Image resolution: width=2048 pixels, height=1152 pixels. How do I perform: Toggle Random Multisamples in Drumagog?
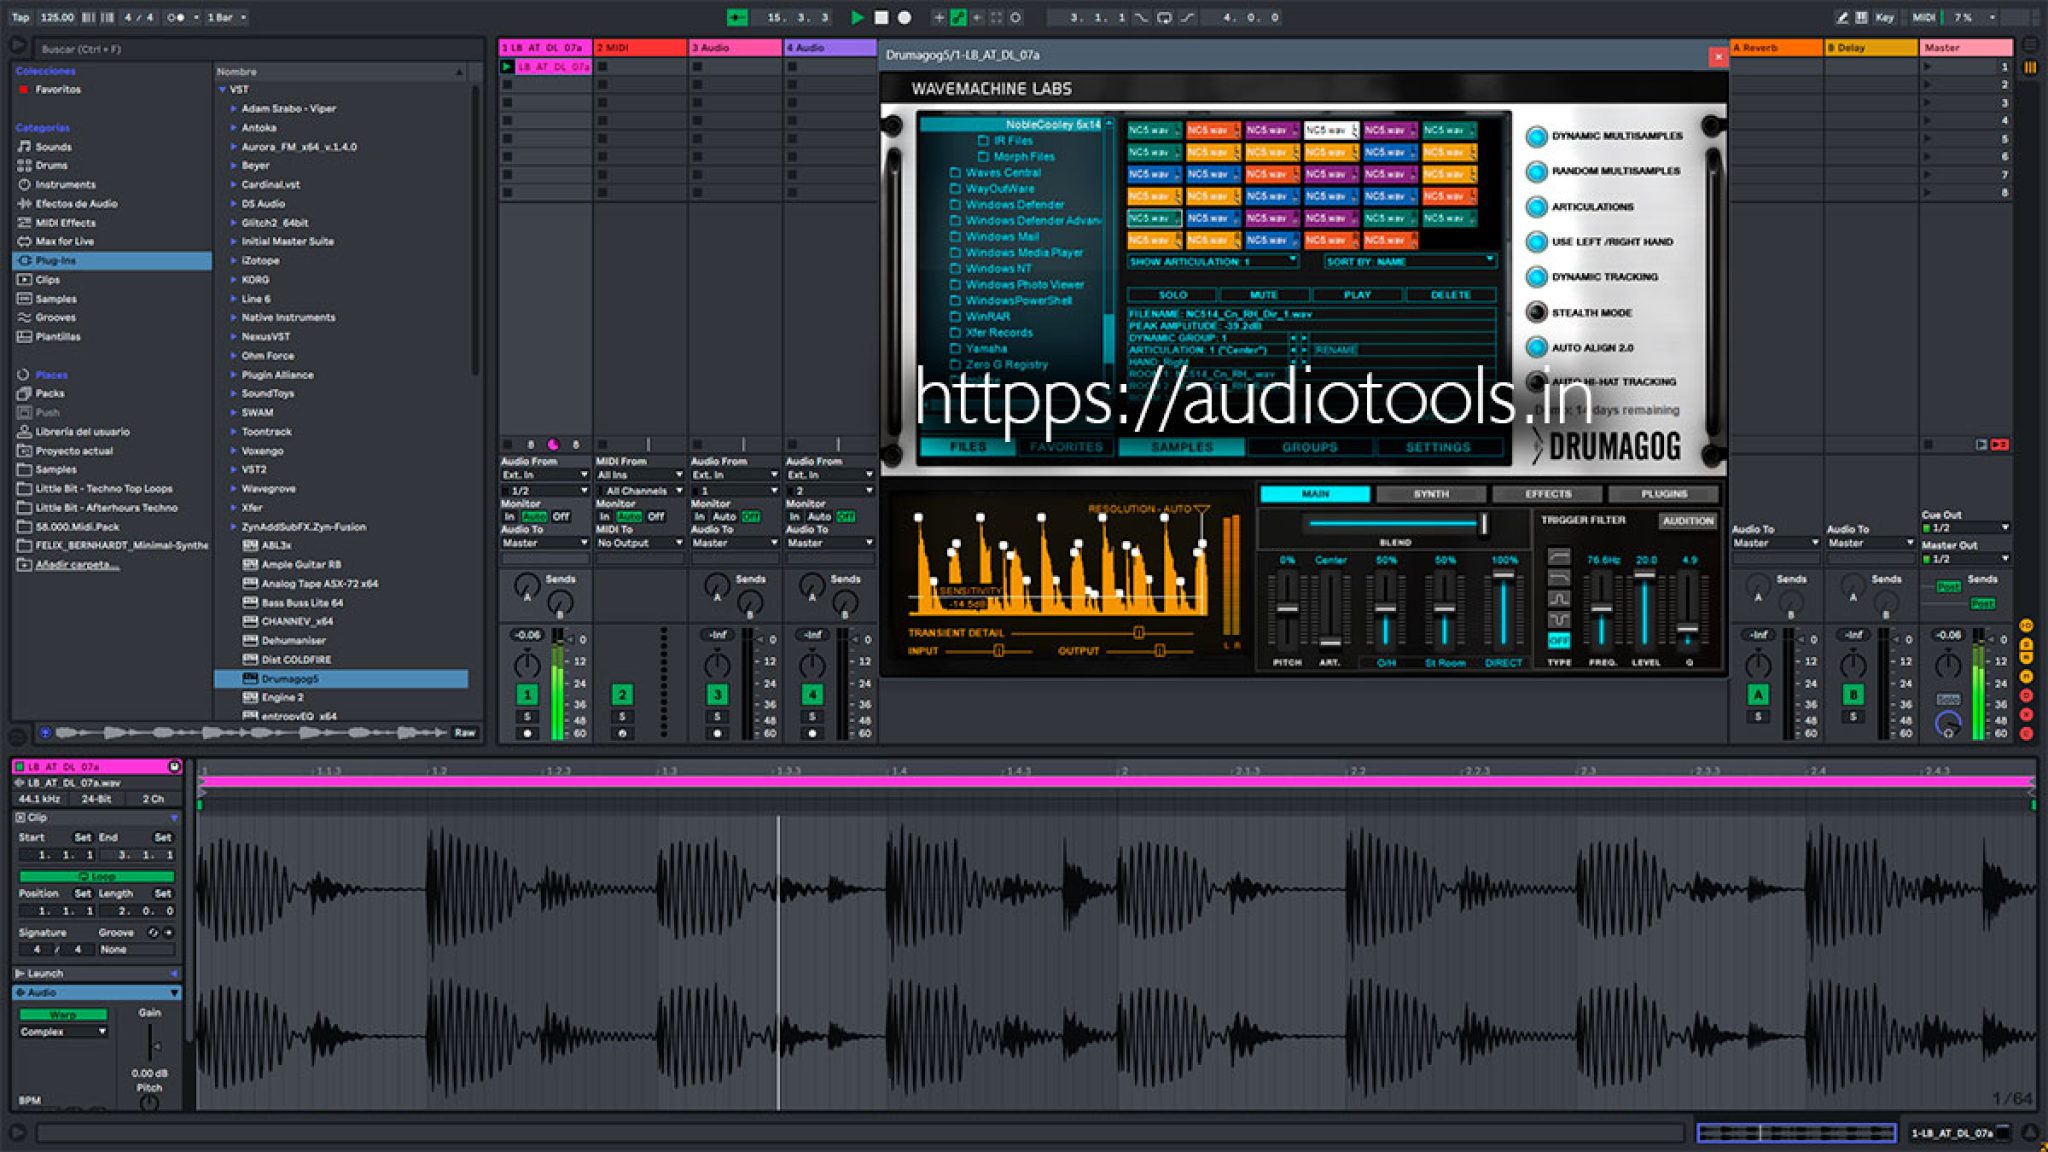[x=1537, y=171]
